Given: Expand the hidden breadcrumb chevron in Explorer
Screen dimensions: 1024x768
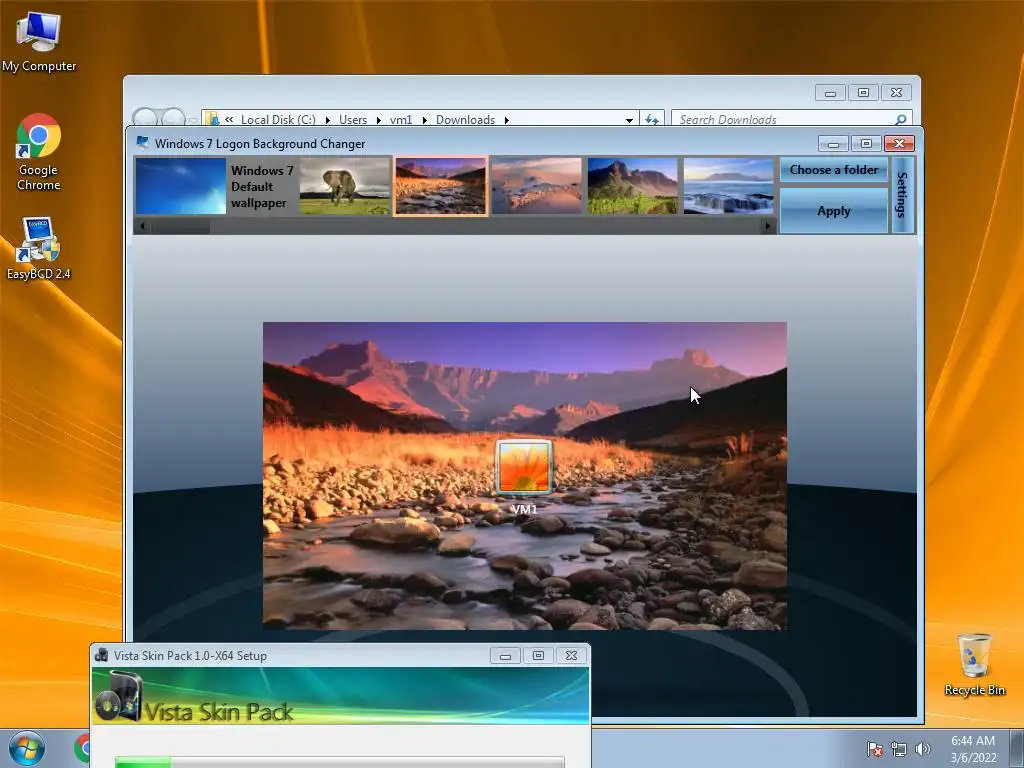Looking at the screenshot, I should click(229, 120).
